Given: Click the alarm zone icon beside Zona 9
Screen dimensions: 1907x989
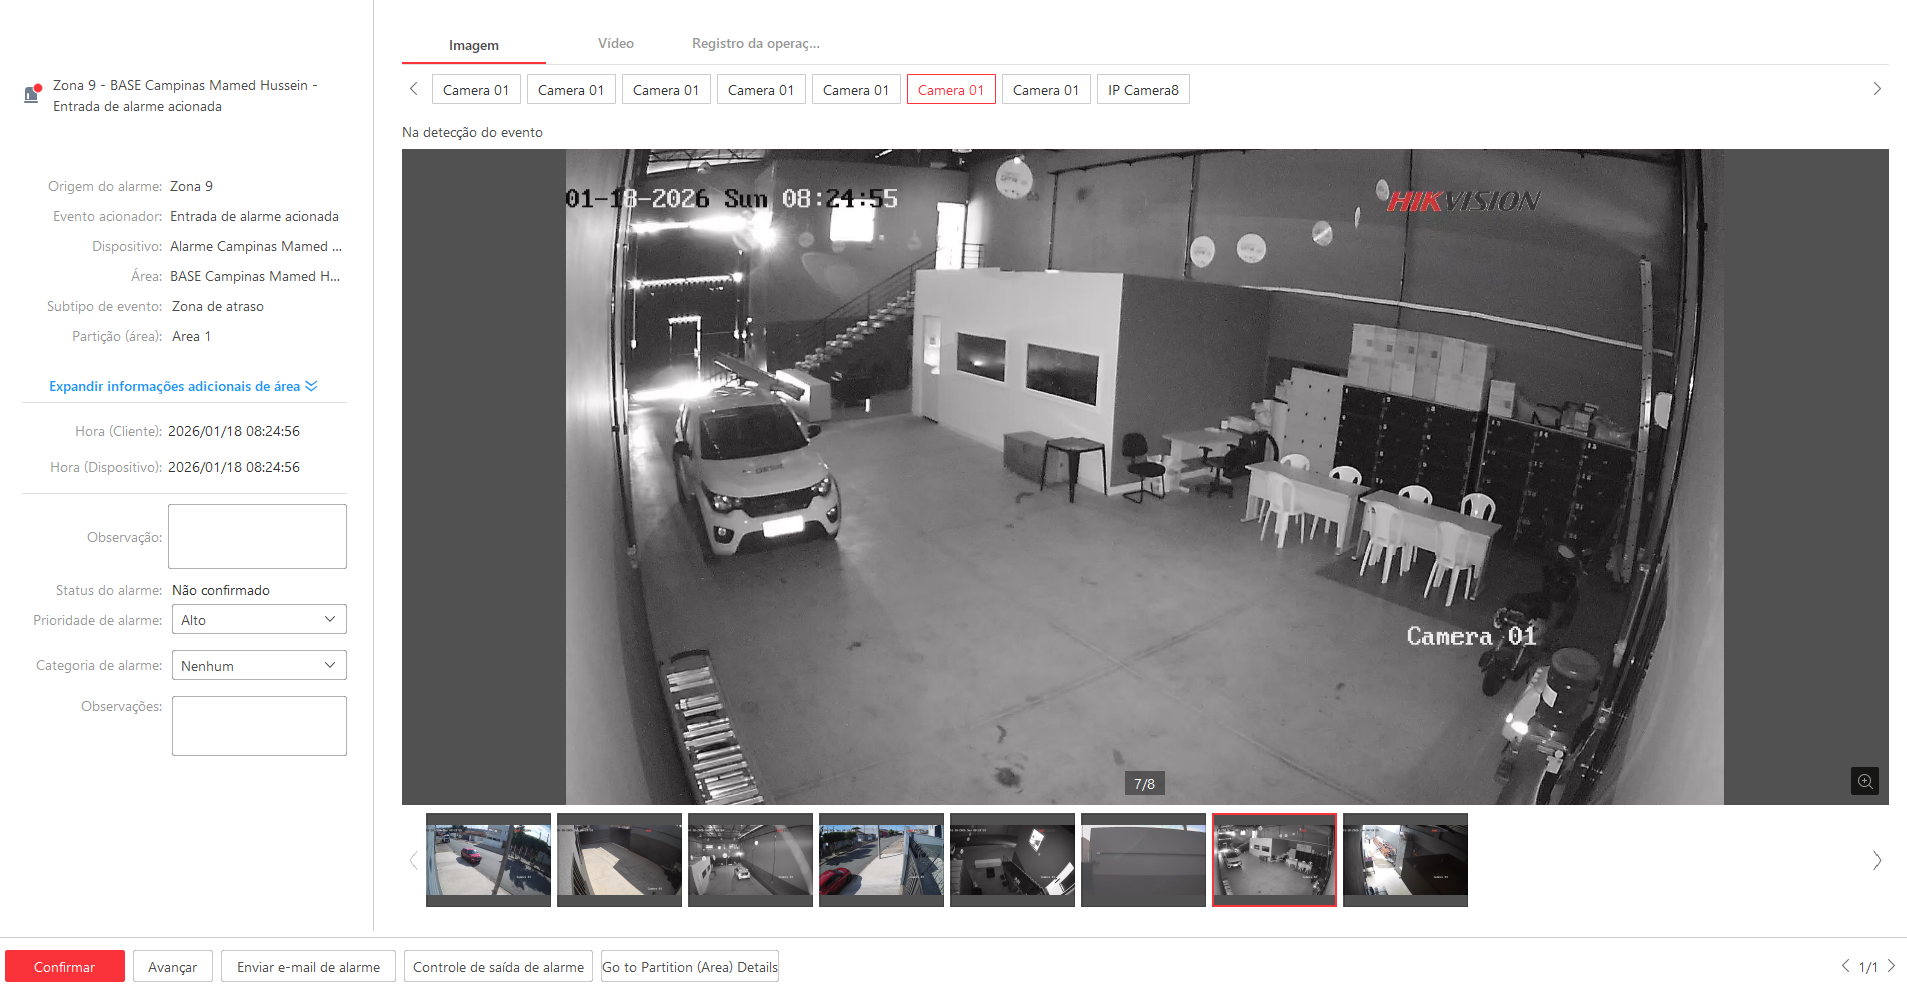Looking at the screenshot, I should 32,94.
